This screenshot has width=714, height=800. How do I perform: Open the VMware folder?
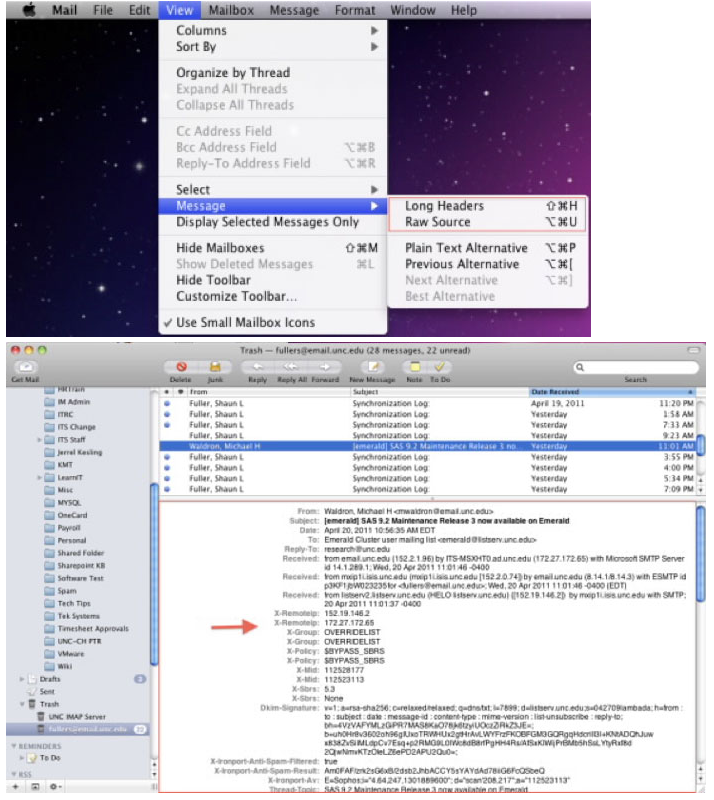(x=65, y=655)
